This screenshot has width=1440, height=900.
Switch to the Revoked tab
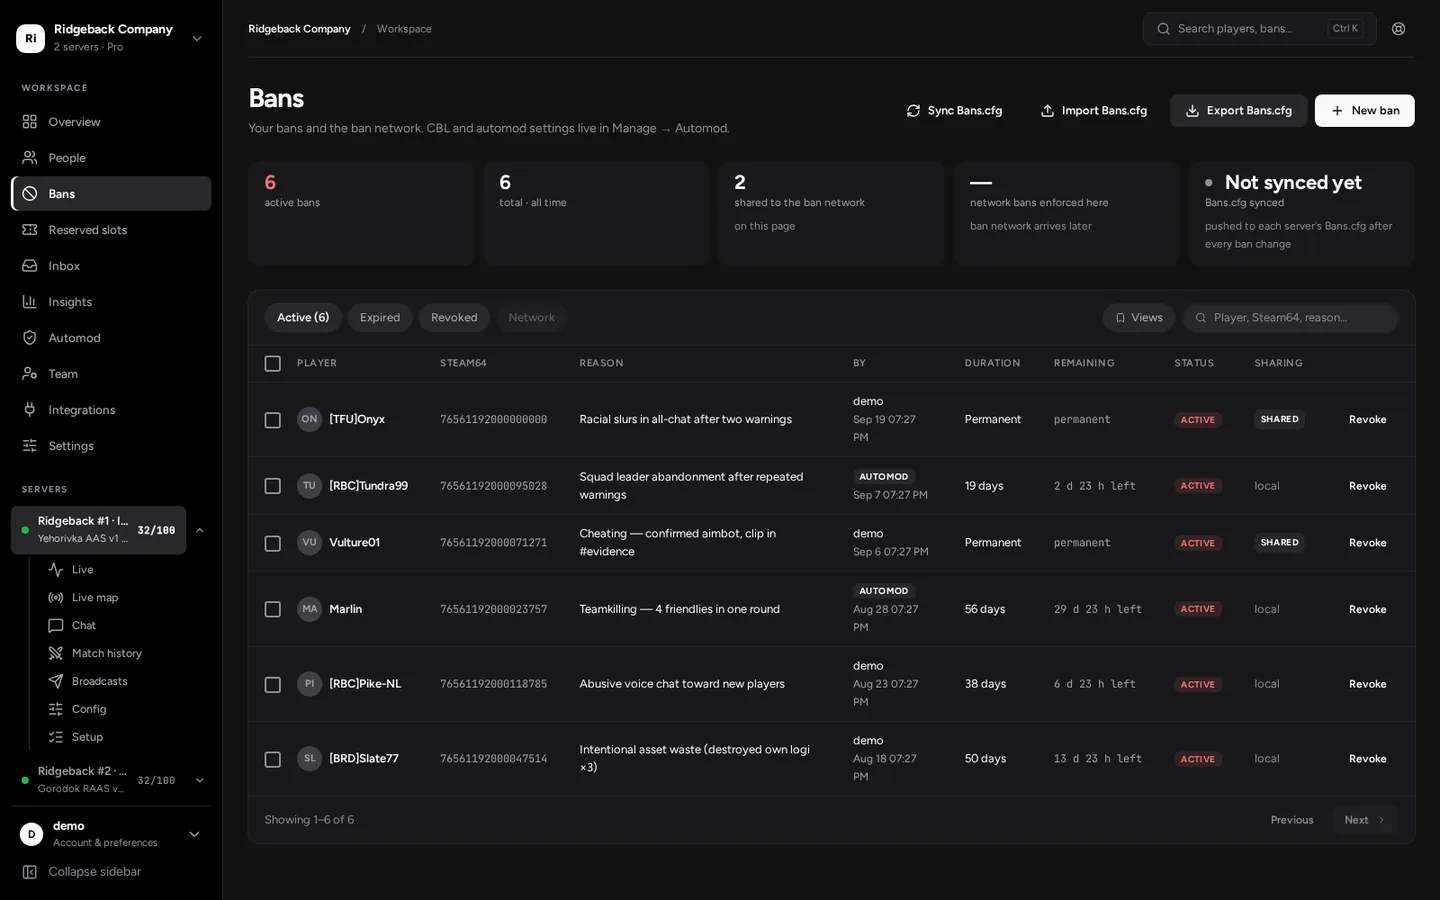pyautogui.click(x=454, y=318)
